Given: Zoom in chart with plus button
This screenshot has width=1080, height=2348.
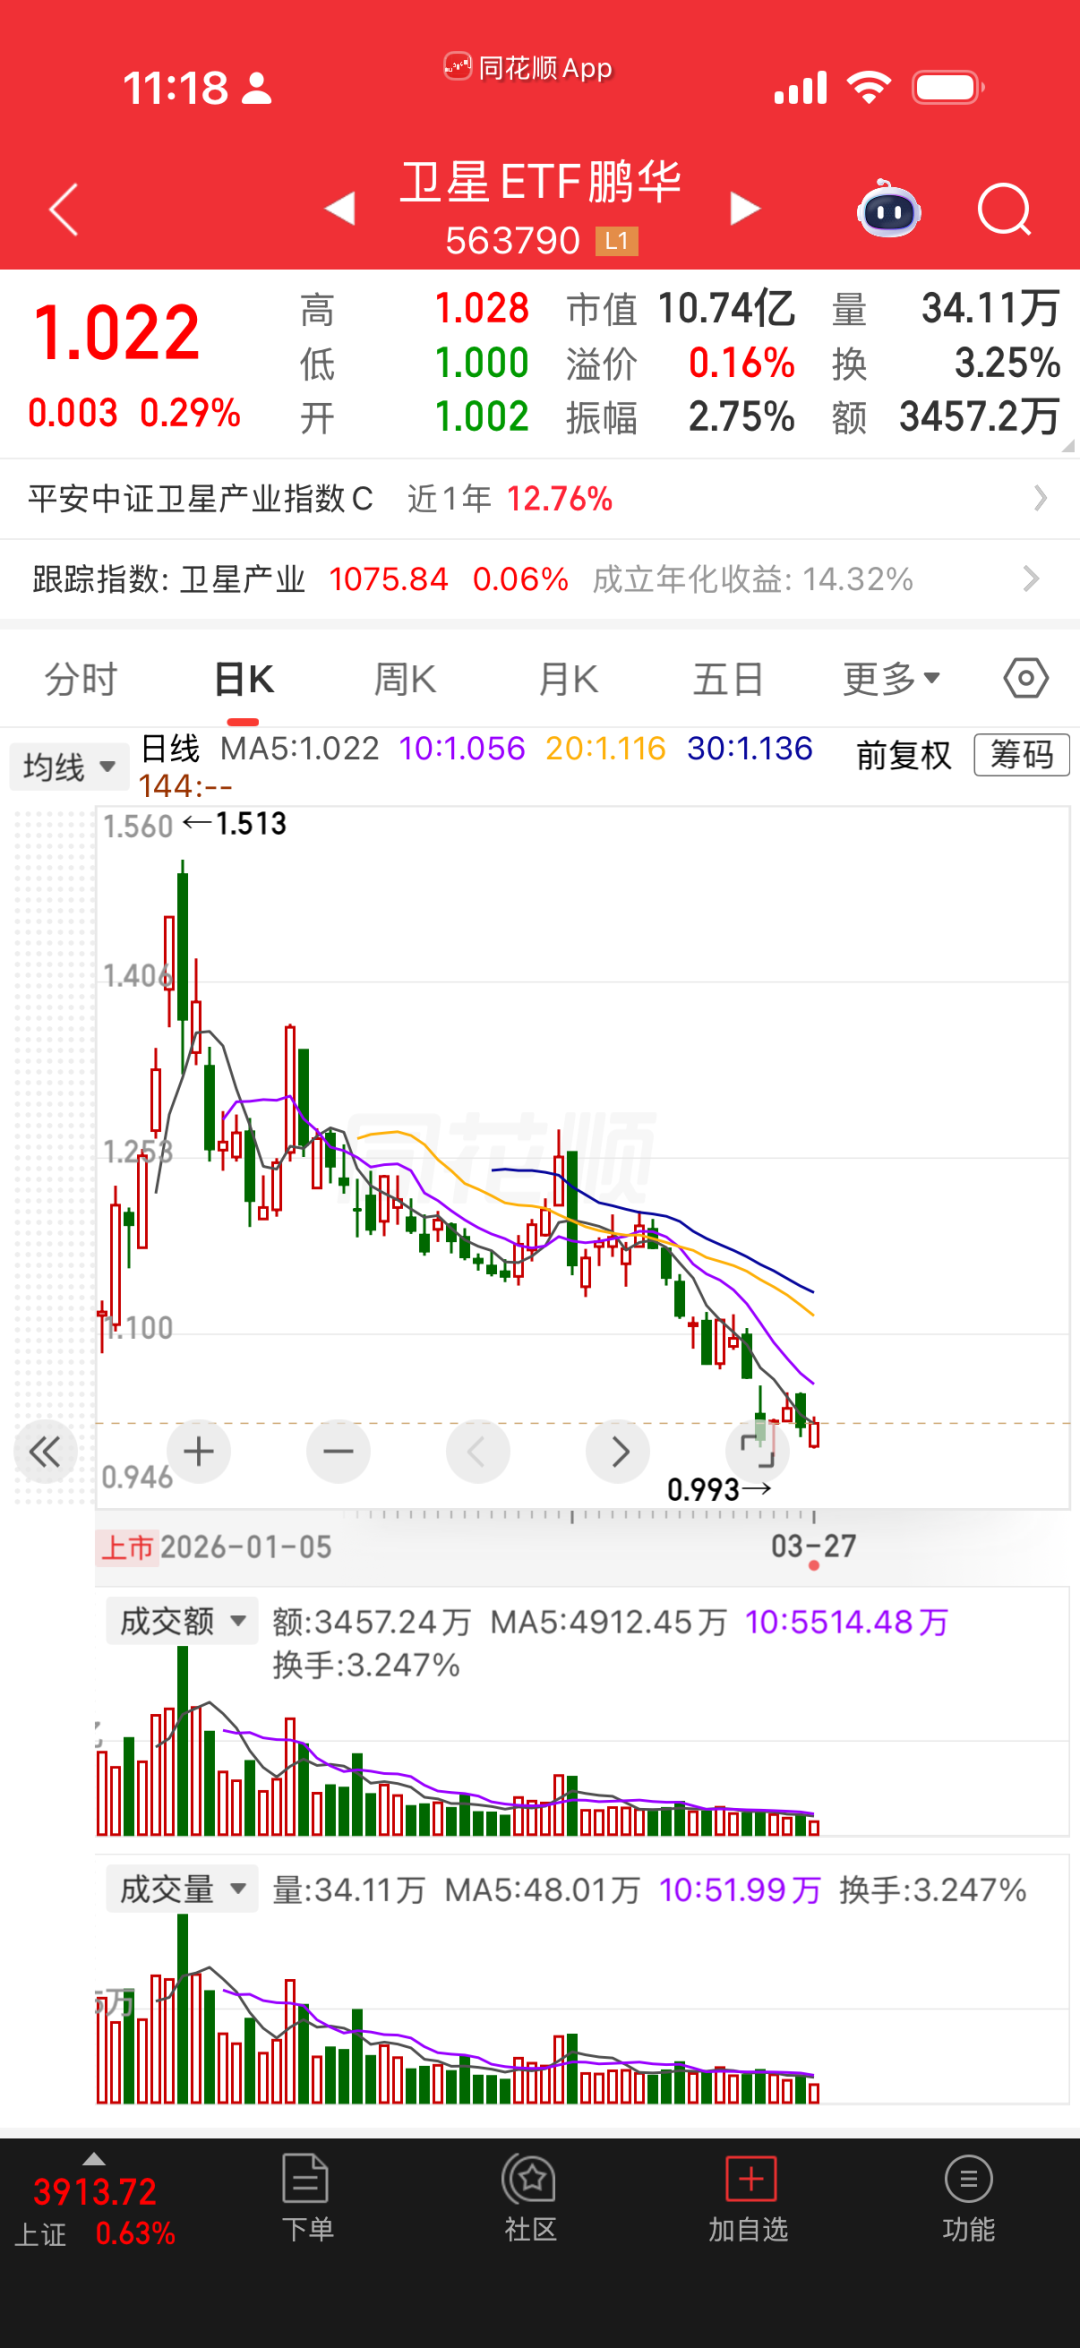Looking at the screenshot, I should pos(198,1451).
